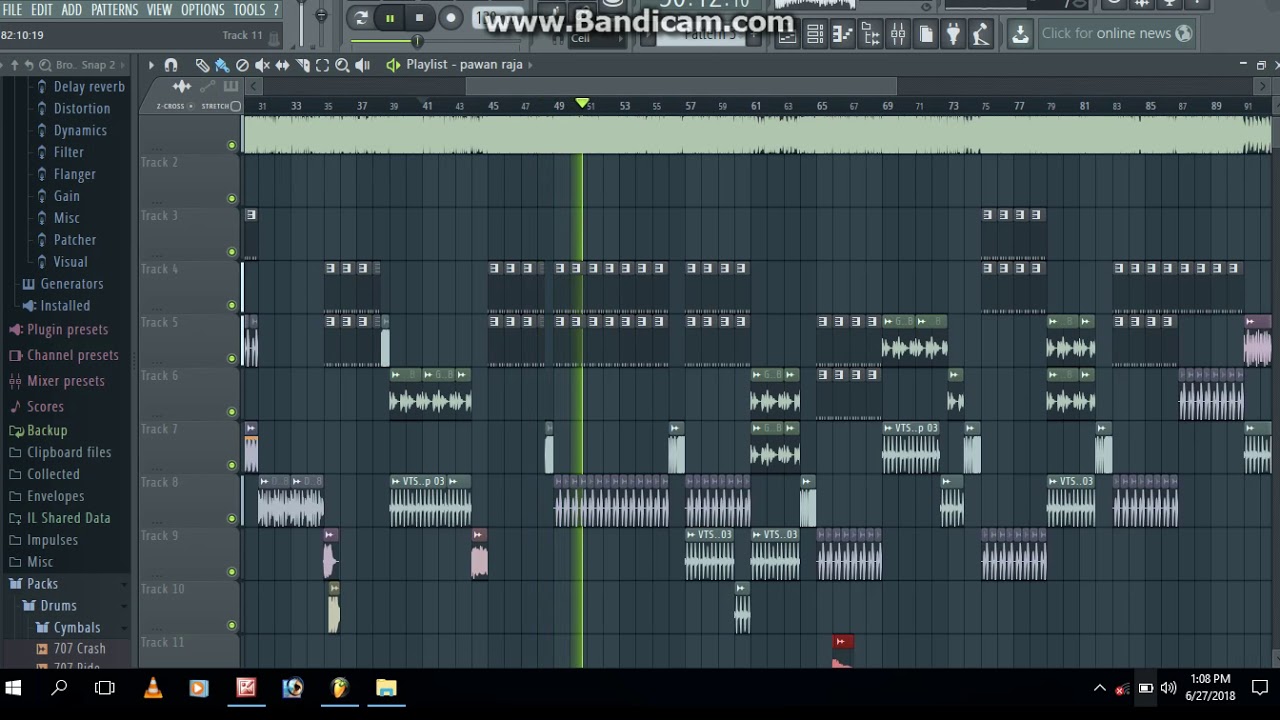The width and height of the screenshot is (1280, 720).
Task: Open the Channel rack view
Action: tap(815, 35)
